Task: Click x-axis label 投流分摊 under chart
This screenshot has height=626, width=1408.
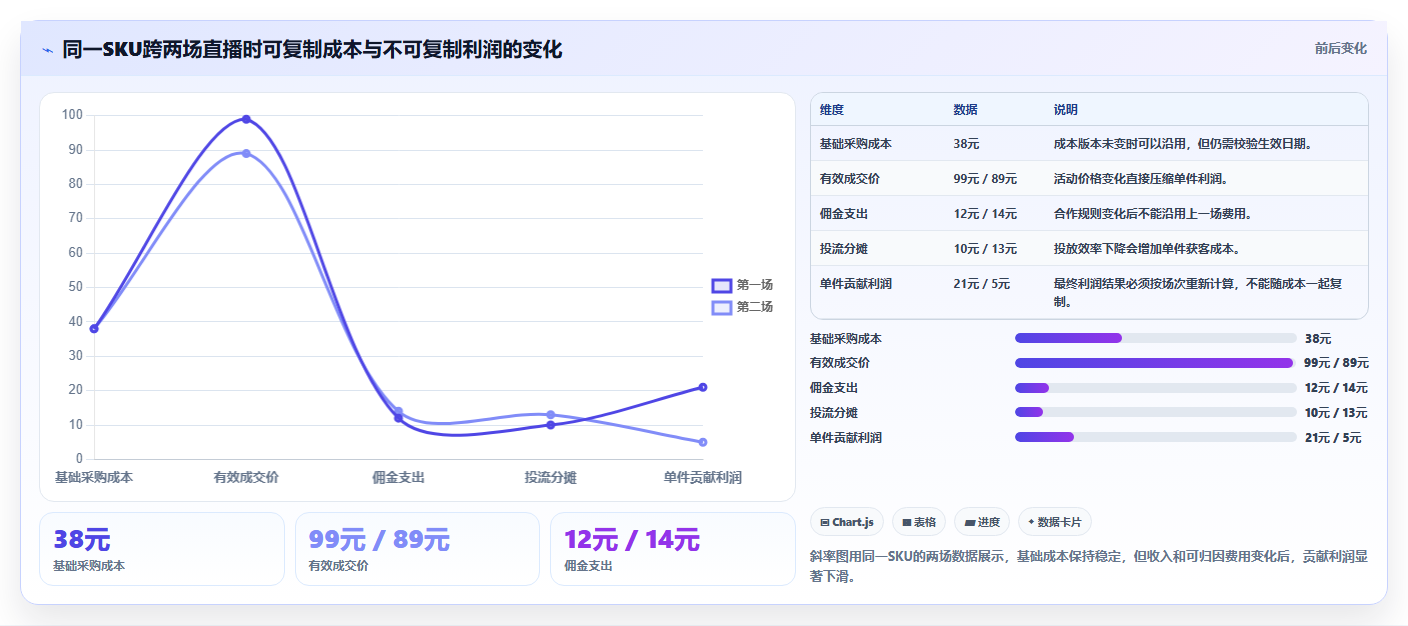Action: coord(550,478)
